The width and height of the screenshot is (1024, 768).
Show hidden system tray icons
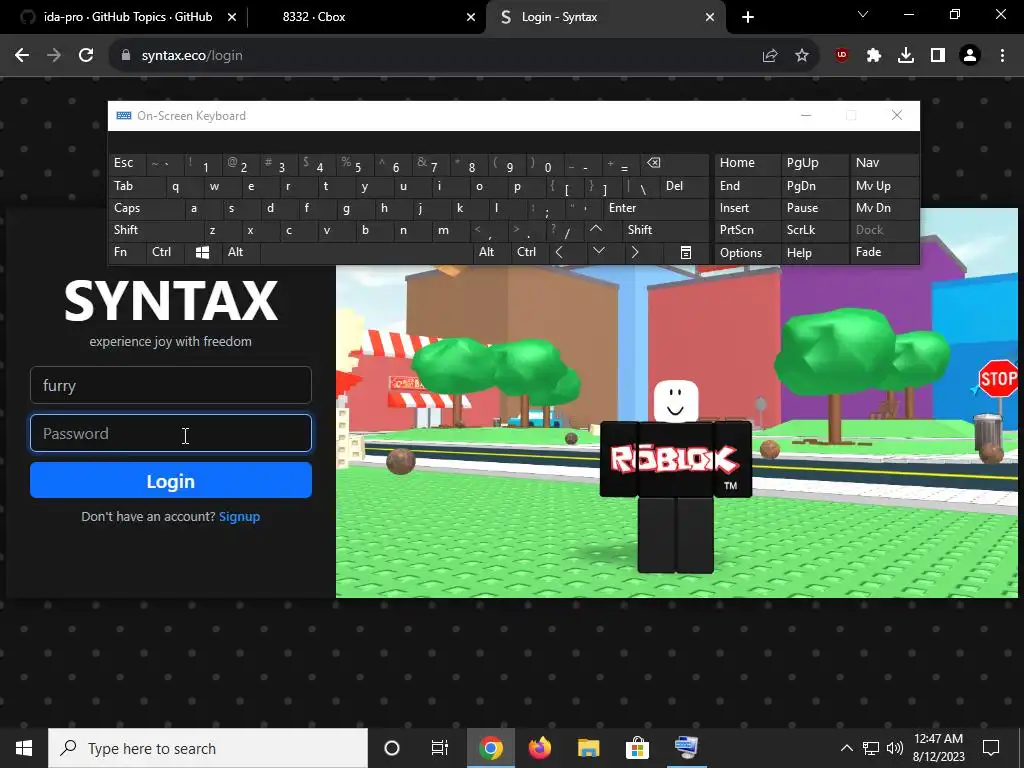coord(846,748)
